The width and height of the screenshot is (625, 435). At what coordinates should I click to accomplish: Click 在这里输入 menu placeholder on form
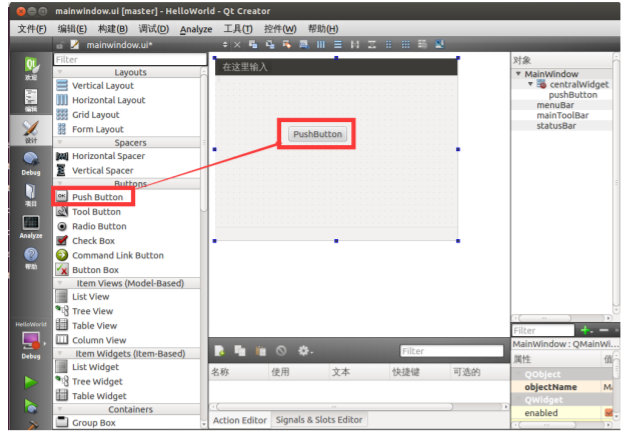click(x=244, y=67)
